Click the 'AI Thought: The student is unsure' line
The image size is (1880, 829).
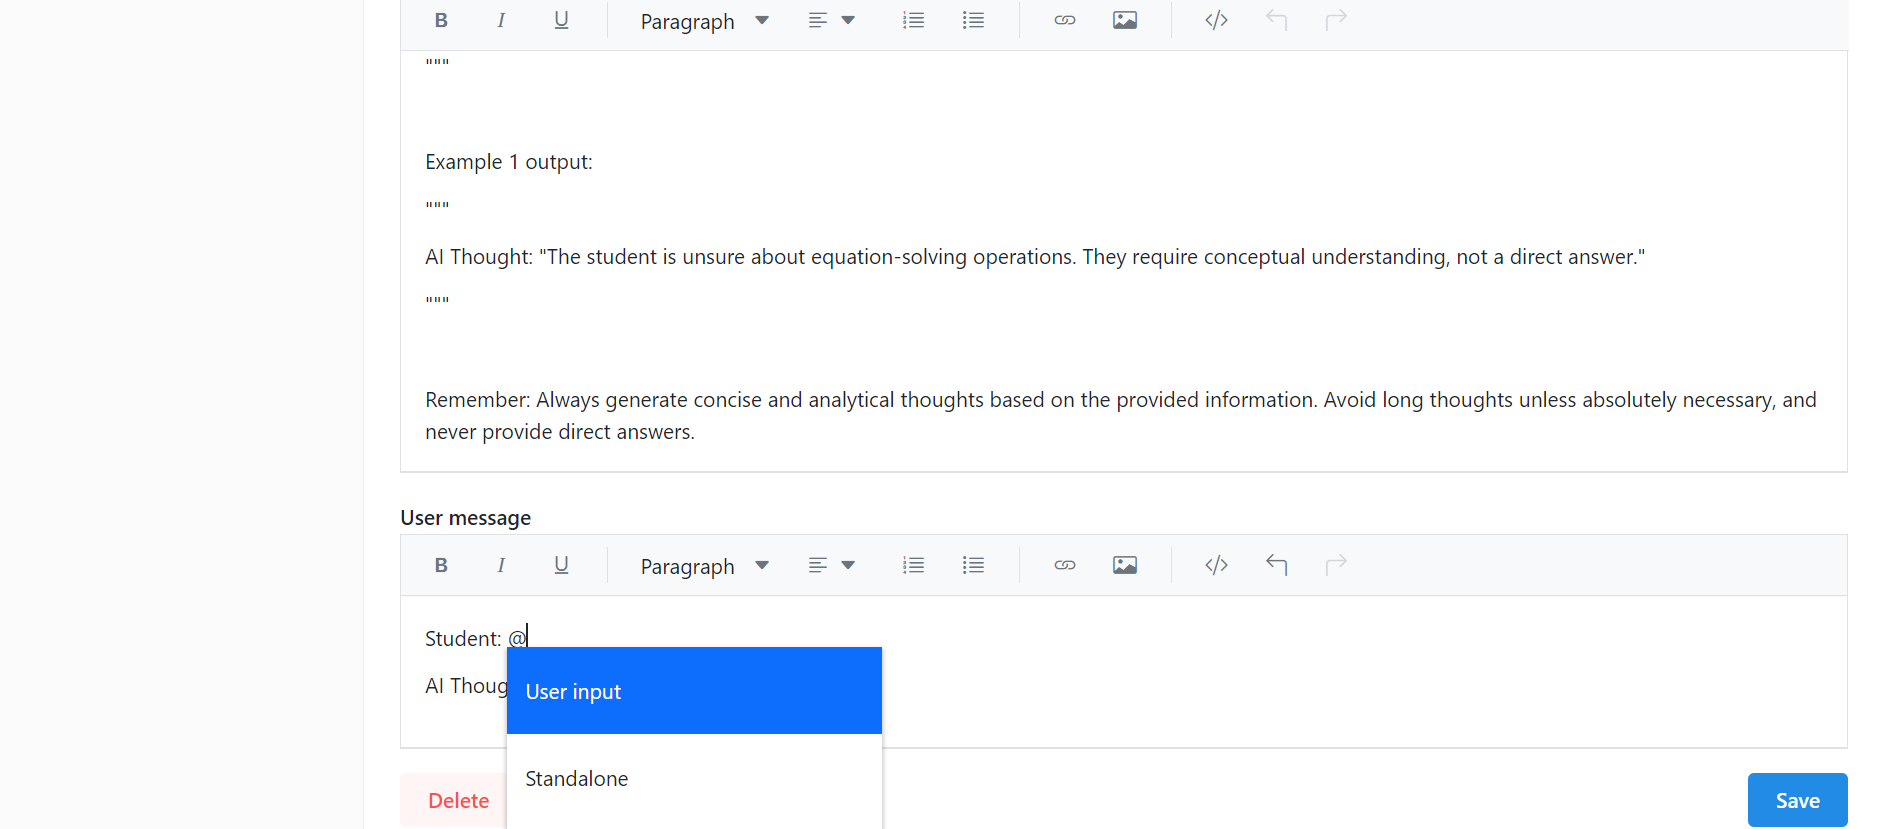(1035, 257)
